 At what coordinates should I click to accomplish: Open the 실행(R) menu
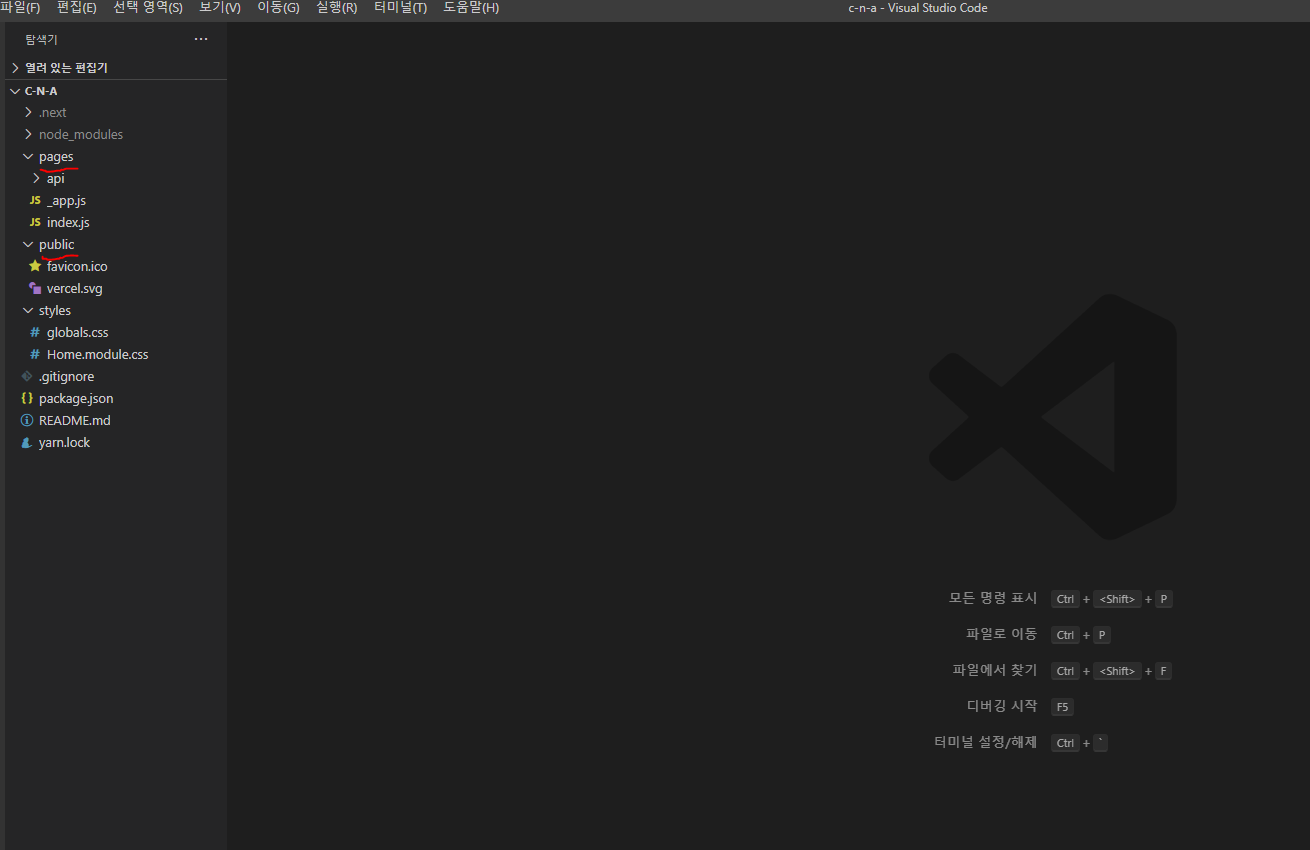[336, 8]
